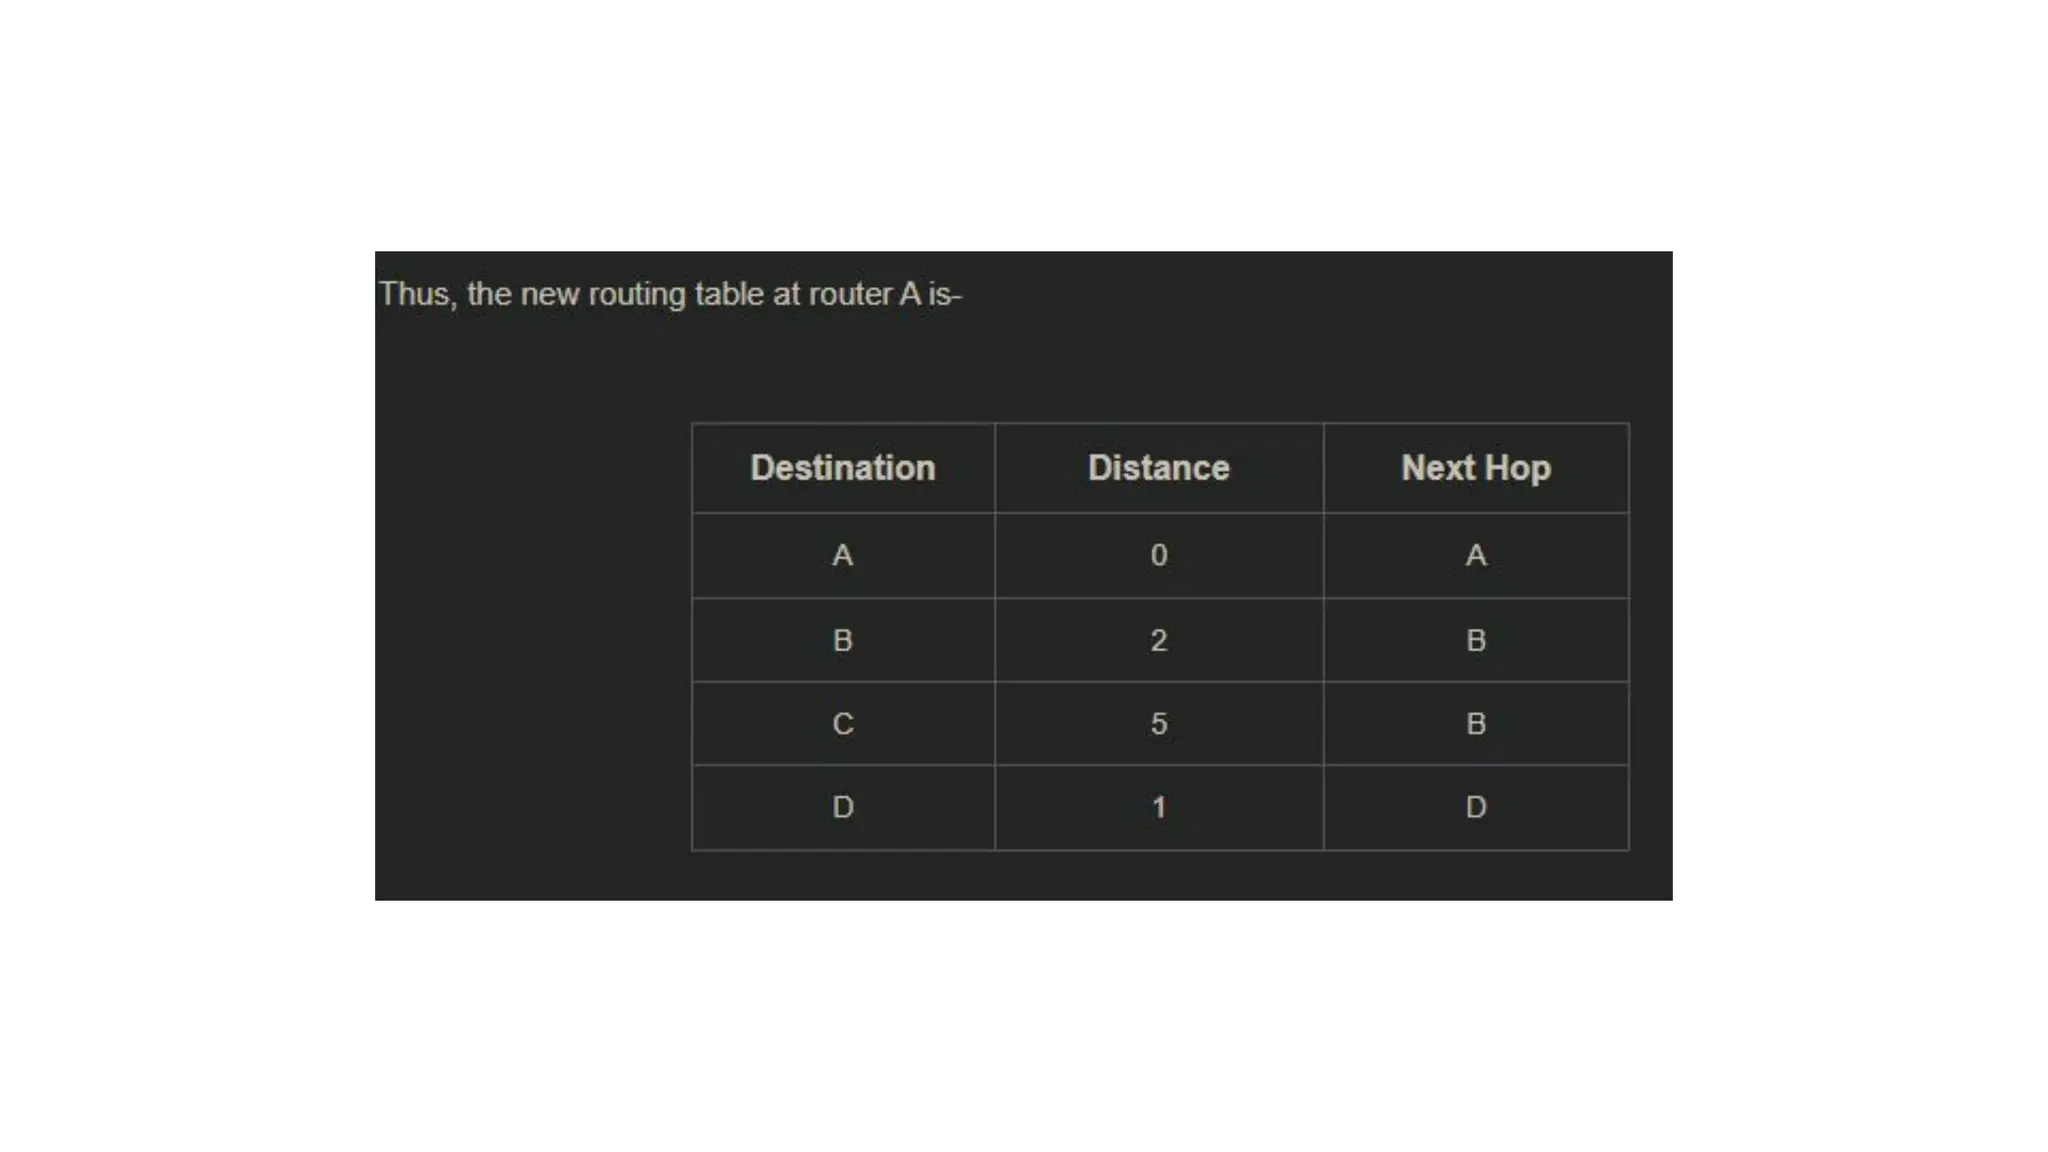Click the Next Hop column header
Viewport: 2048px width, 1152px height.
tap(1475, 468)
